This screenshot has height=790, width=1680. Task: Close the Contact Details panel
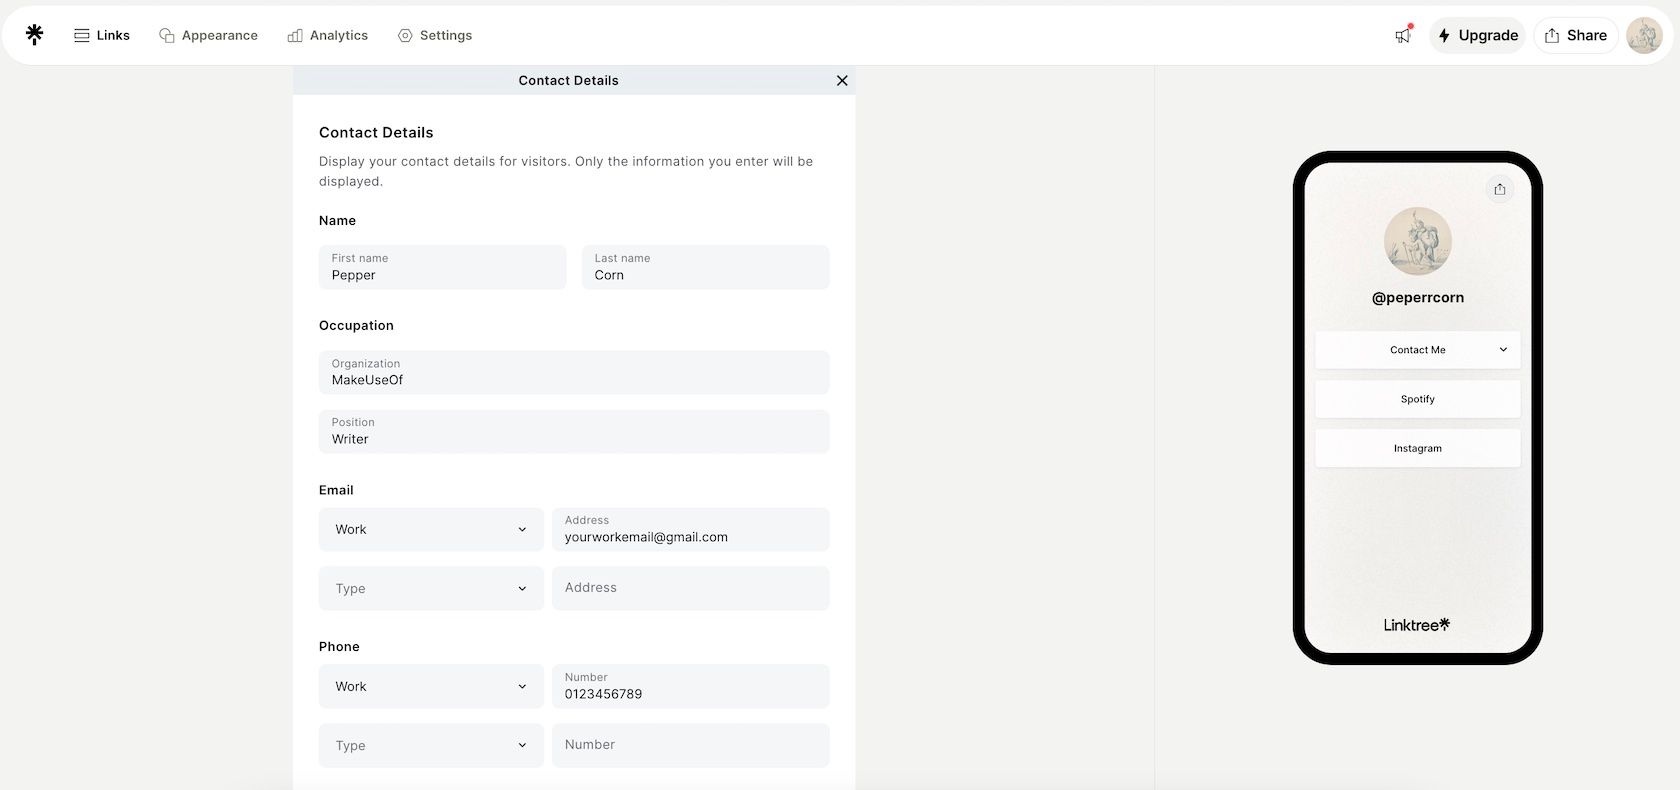coord(842,81)
